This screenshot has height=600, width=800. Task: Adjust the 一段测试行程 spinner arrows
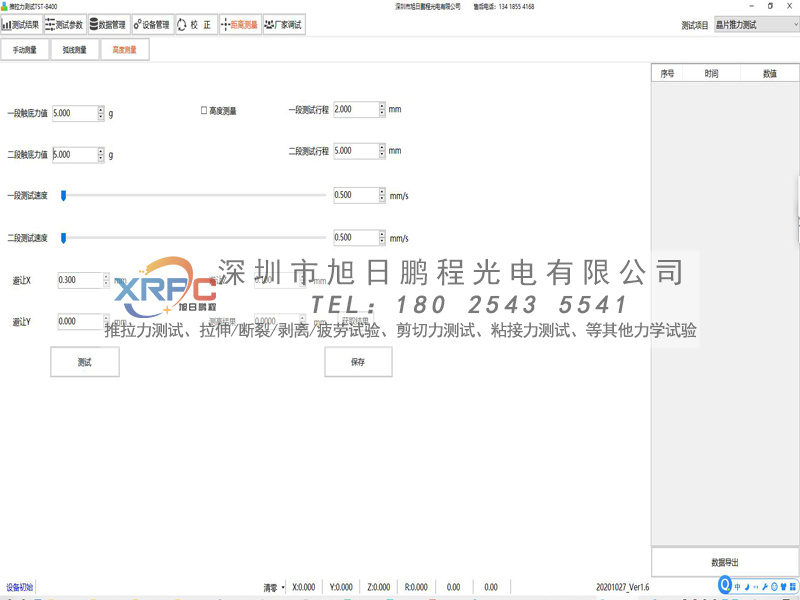[x=382, y=109]
